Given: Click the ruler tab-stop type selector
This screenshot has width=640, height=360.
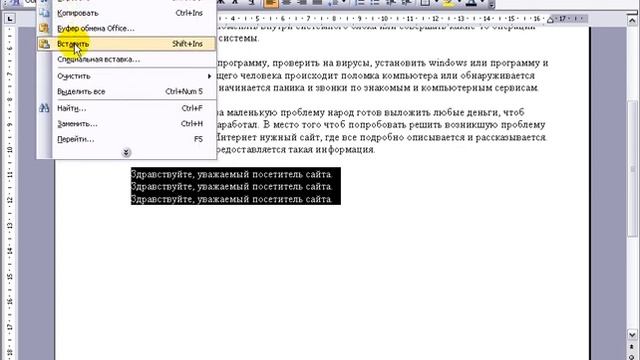Looking at the screenshot, I should pyautogui.click(x=10, y=18).
